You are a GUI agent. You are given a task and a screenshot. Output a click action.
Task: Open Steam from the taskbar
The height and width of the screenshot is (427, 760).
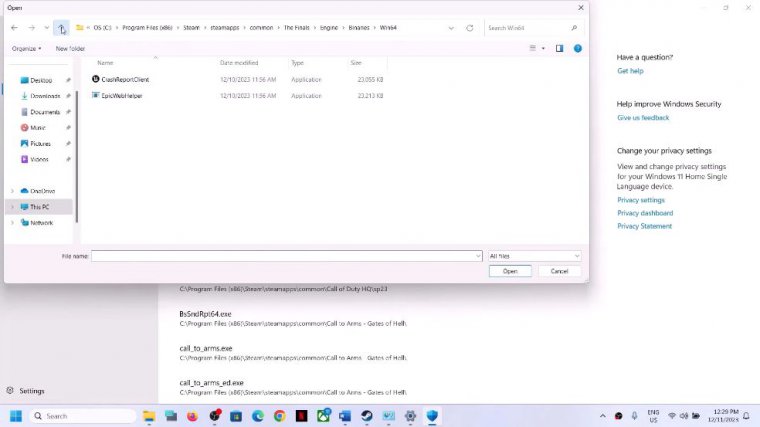point(367,416)
